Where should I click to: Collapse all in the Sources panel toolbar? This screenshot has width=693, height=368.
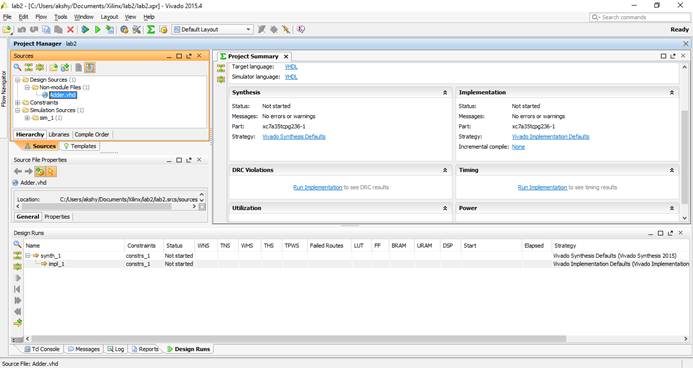(x=29, y=68)
